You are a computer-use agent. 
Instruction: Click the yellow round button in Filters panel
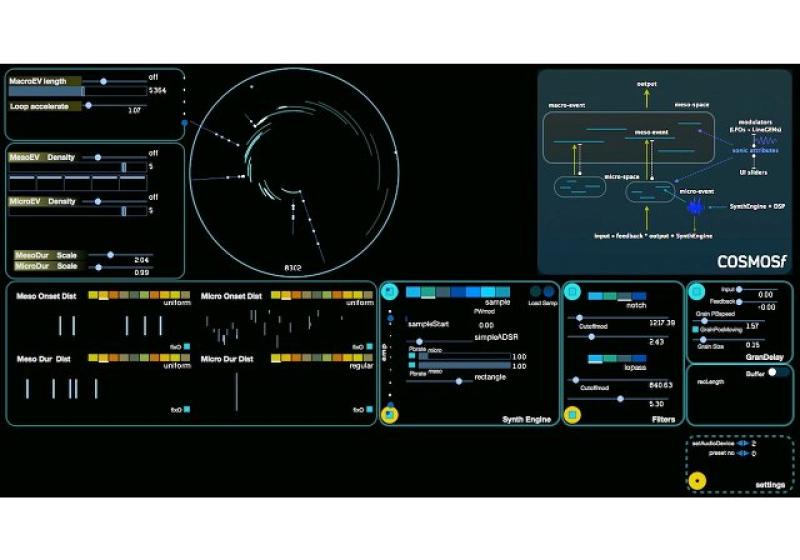pos(572,415)
